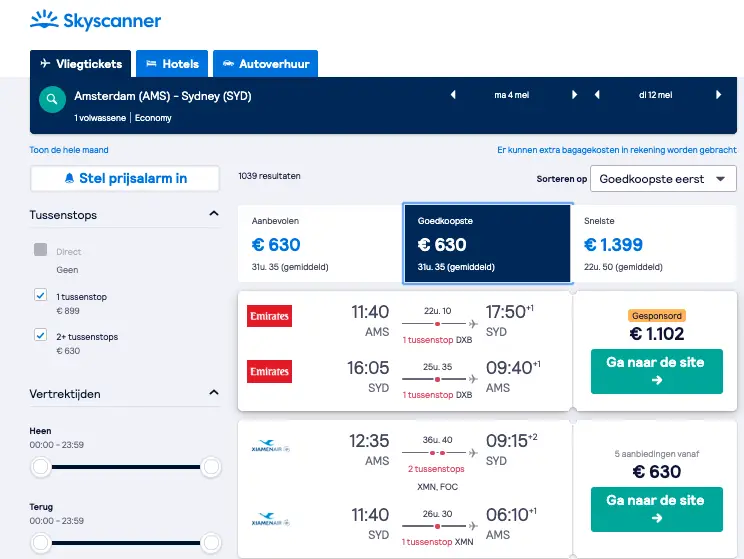Screen dimensions: 744x559
Task: Uncheck the 2+ tussenstops checkbox
Action: (40, 335)
